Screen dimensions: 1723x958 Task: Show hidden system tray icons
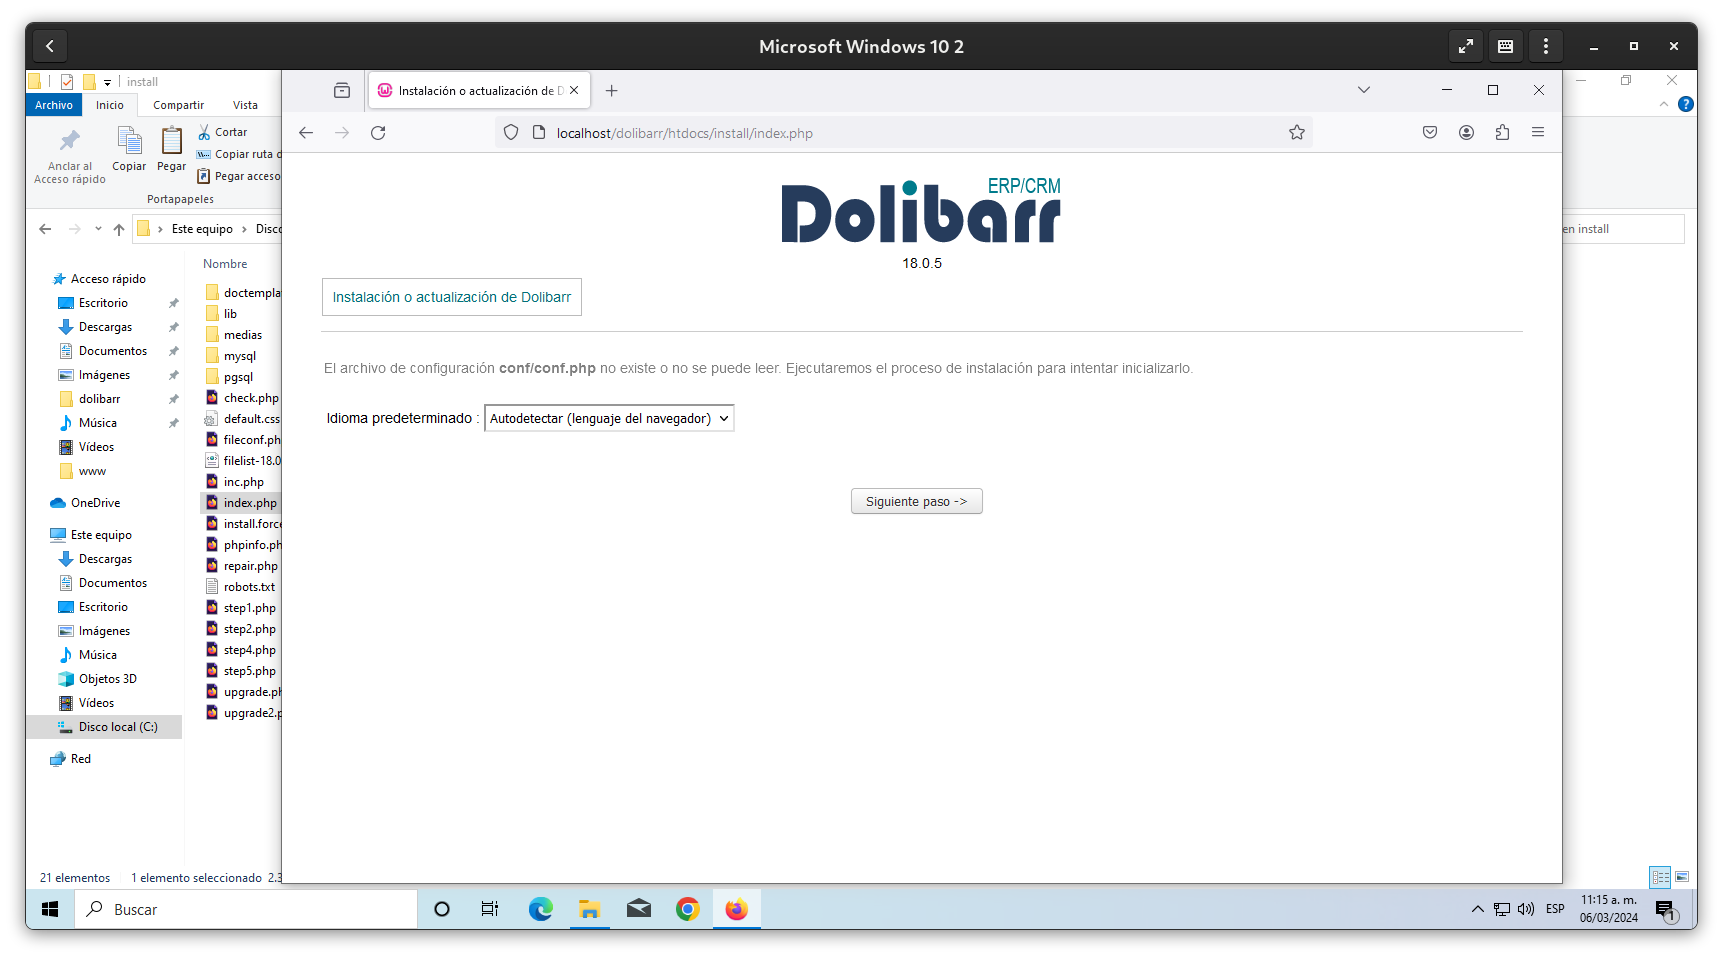coord(1477,909)
